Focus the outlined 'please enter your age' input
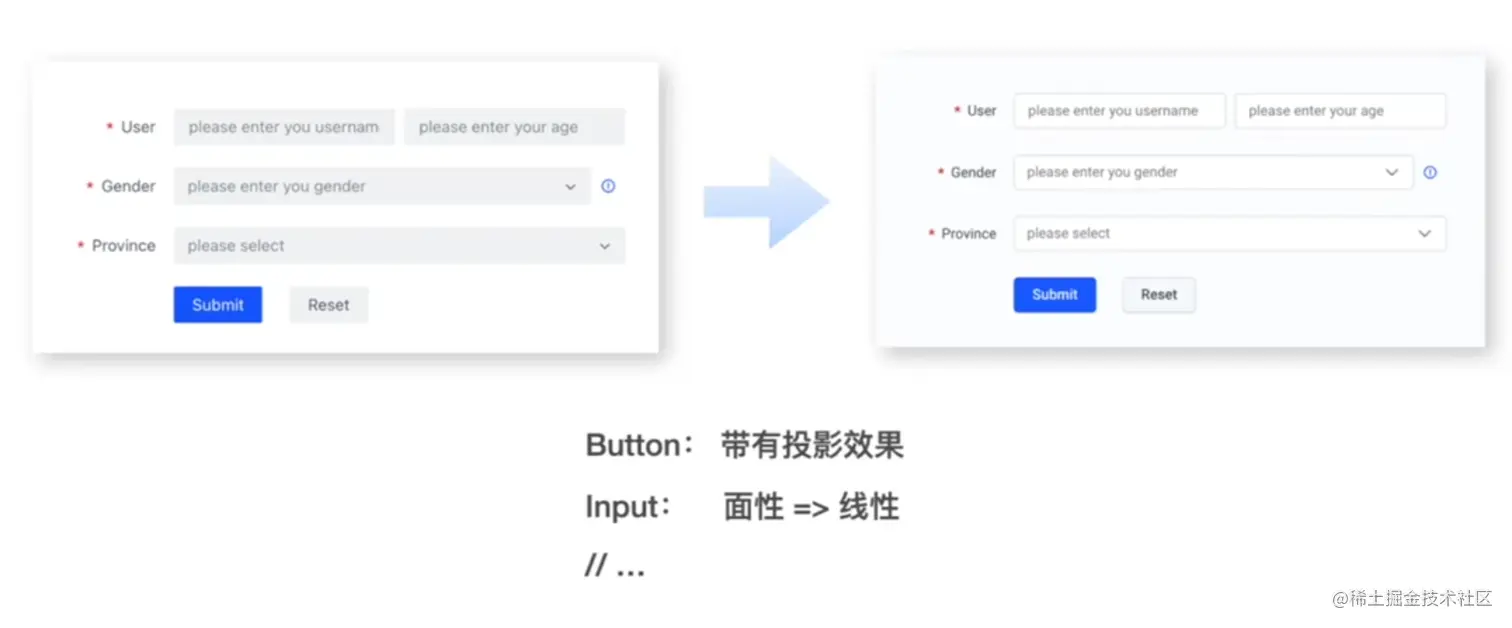This screenshot has height=628, width=1512. pyautogui.click(x=1340, y=111)
